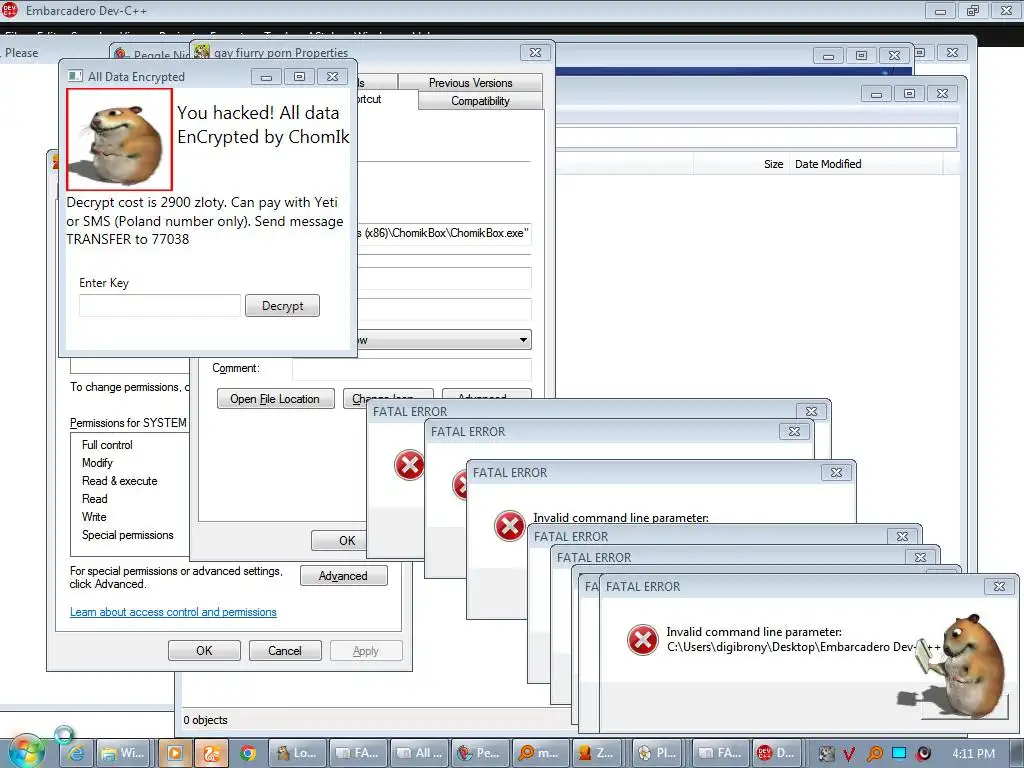The image size is (1024, 768).
Task: Switch to the m... magnifier taskbar window
Action: point(540,753)
